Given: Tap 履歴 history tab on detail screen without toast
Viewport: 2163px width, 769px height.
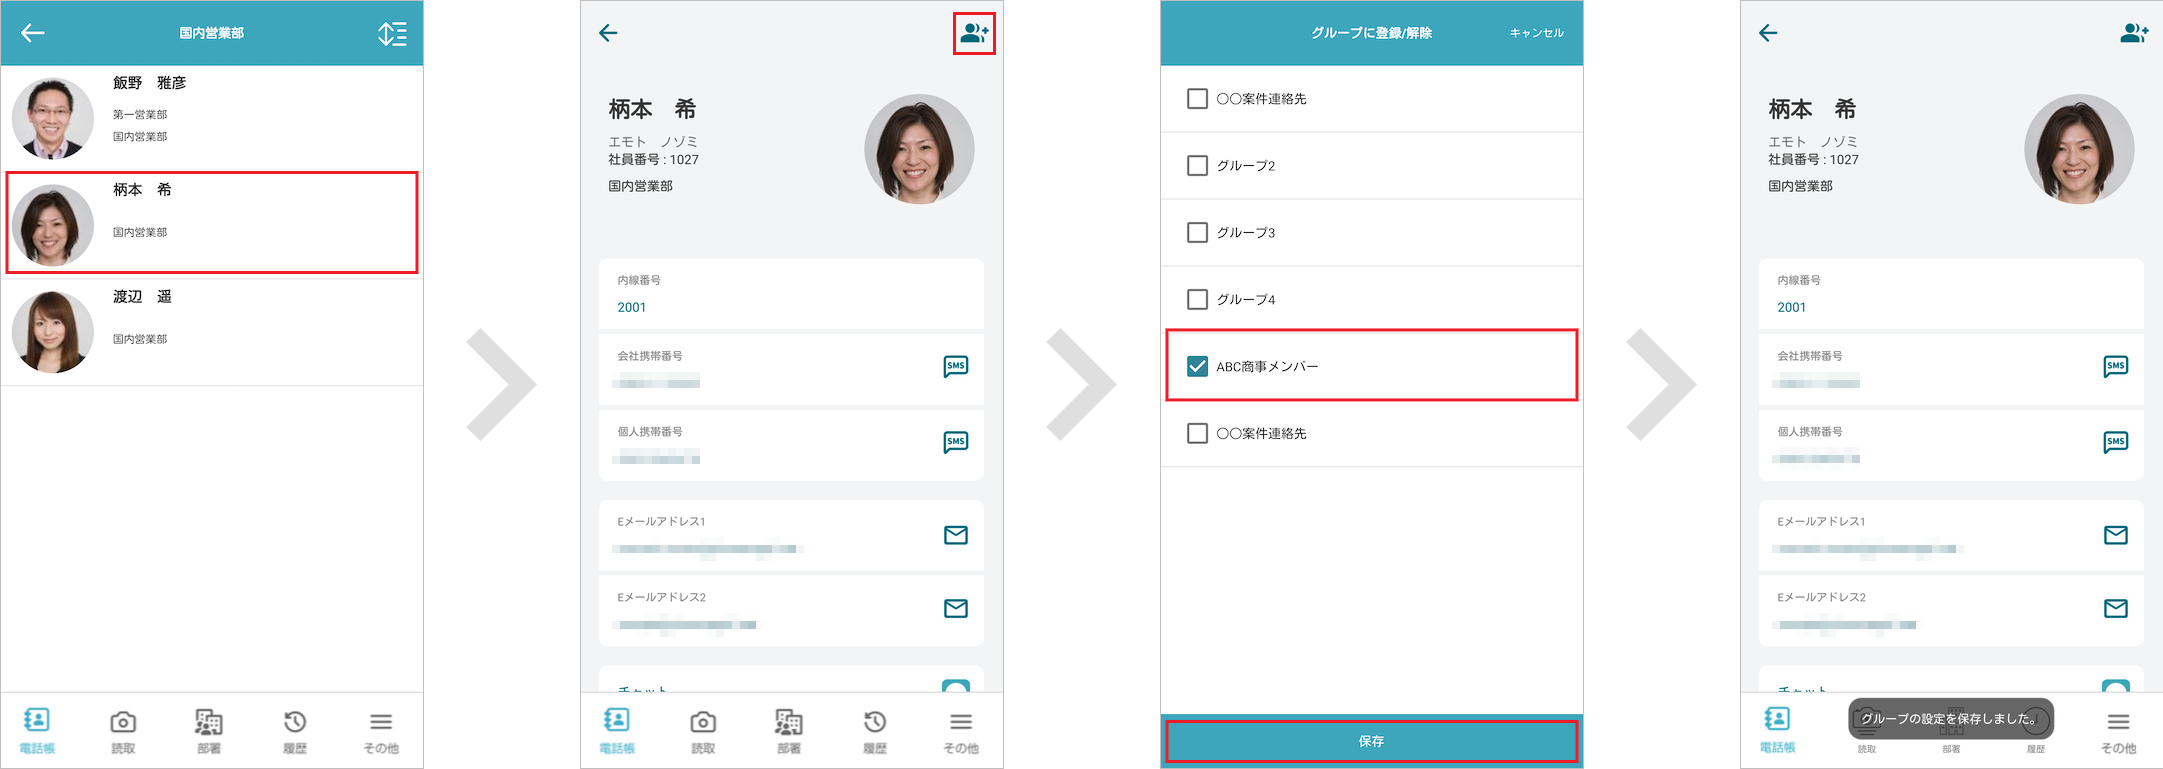Looking at the screenshot, I should [875, 732].
